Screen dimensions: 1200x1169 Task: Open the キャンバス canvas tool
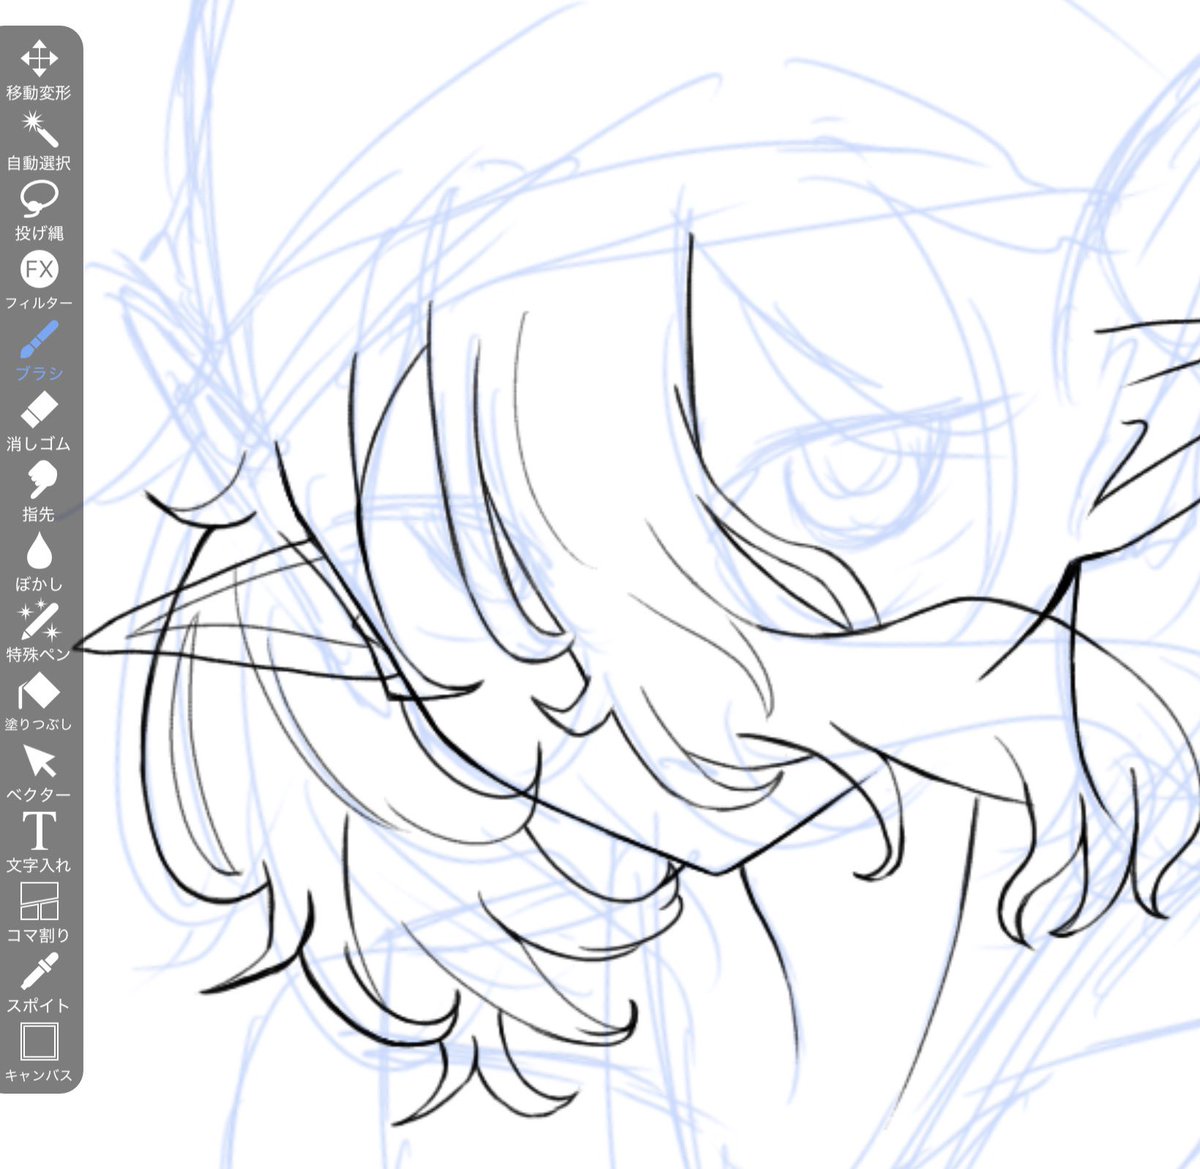(x=39, y=1053)
